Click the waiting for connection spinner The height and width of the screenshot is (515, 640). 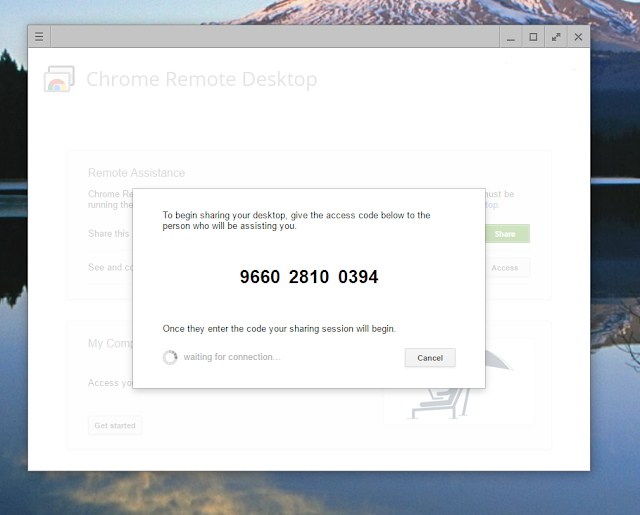(170, 357)
